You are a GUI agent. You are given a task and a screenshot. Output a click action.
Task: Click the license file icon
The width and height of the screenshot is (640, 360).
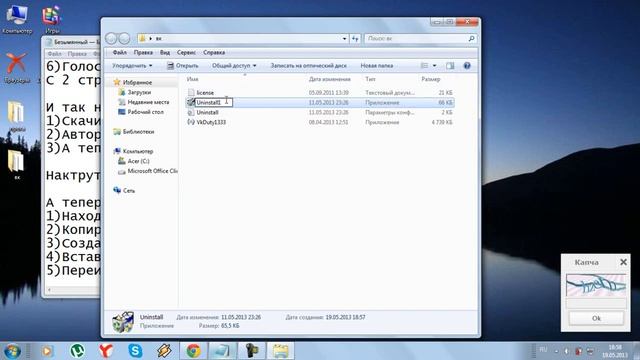(191, 93)
